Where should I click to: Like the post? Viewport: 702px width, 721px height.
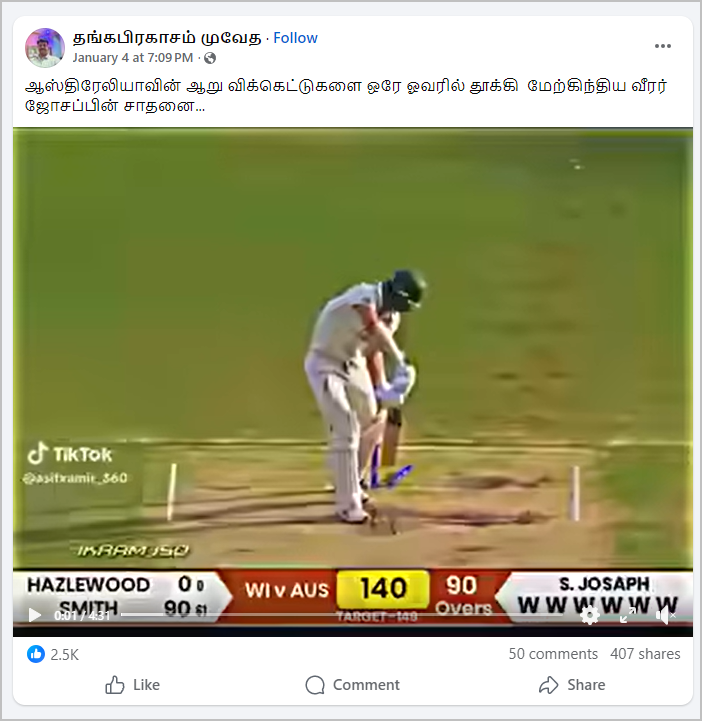(132, 685)
